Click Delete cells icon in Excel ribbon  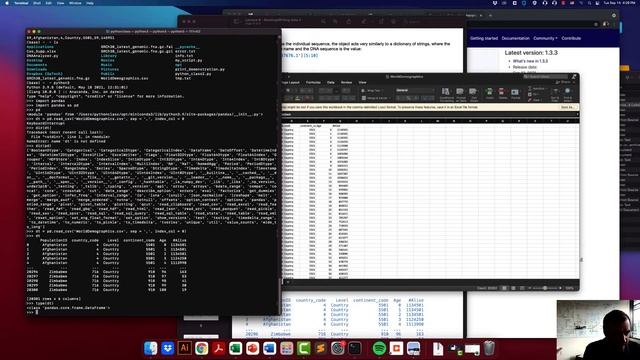point(502,94)
